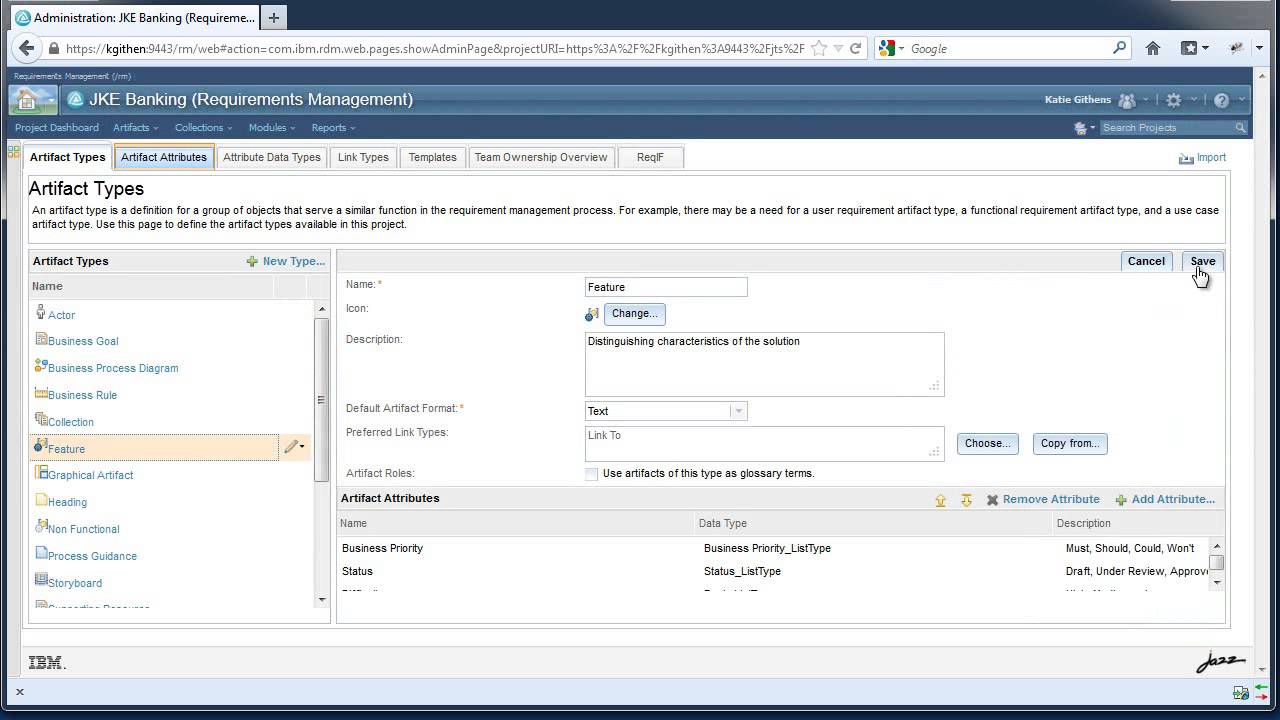The image size is (1280, 720).
Task: Click the Copy from... button
Action: (1069, 443)
